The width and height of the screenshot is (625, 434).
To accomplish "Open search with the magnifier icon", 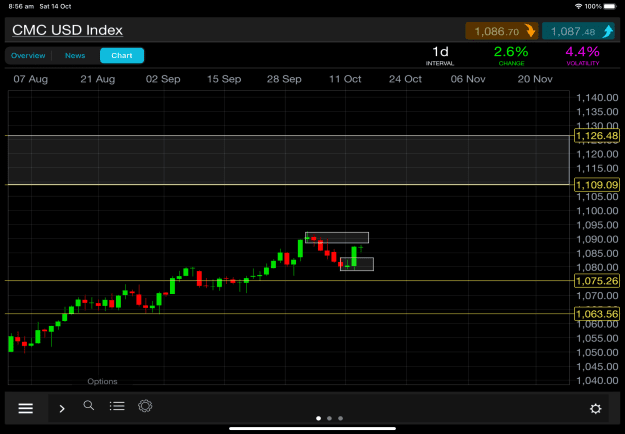I will (x=89, y=406).
